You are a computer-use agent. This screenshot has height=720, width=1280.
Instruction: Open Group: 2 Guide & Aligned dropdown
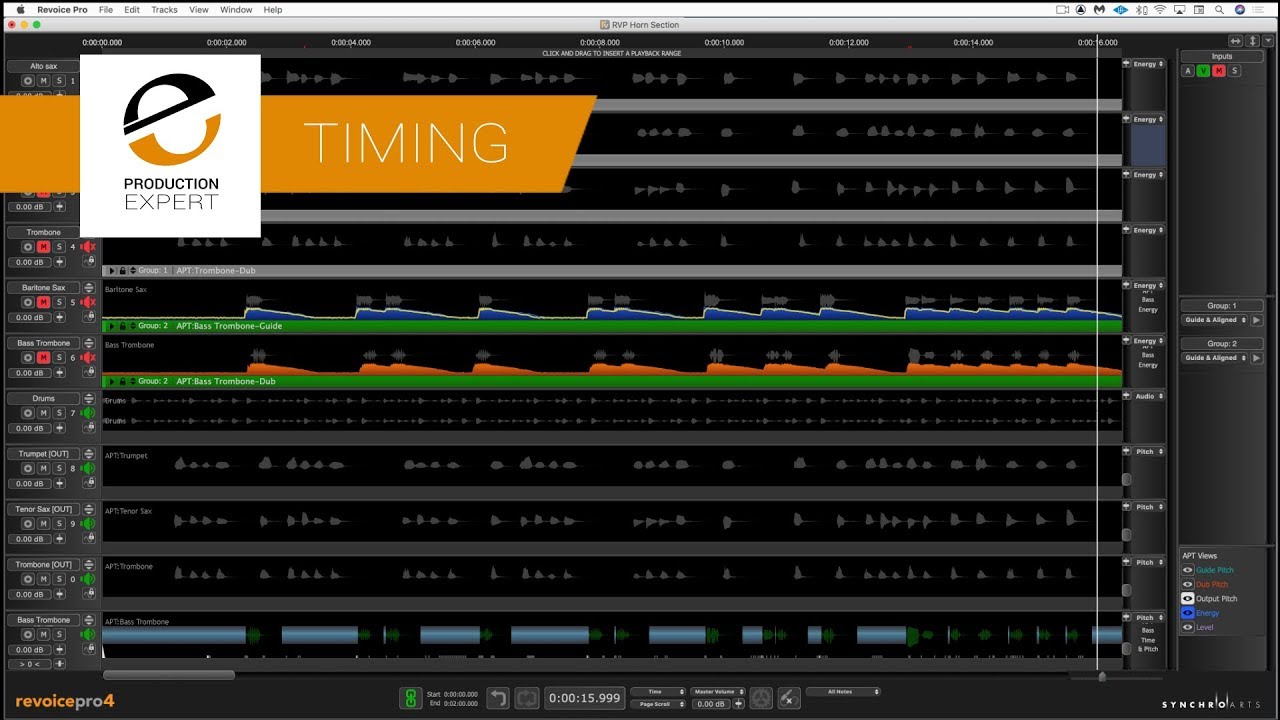coord(1213,358)
